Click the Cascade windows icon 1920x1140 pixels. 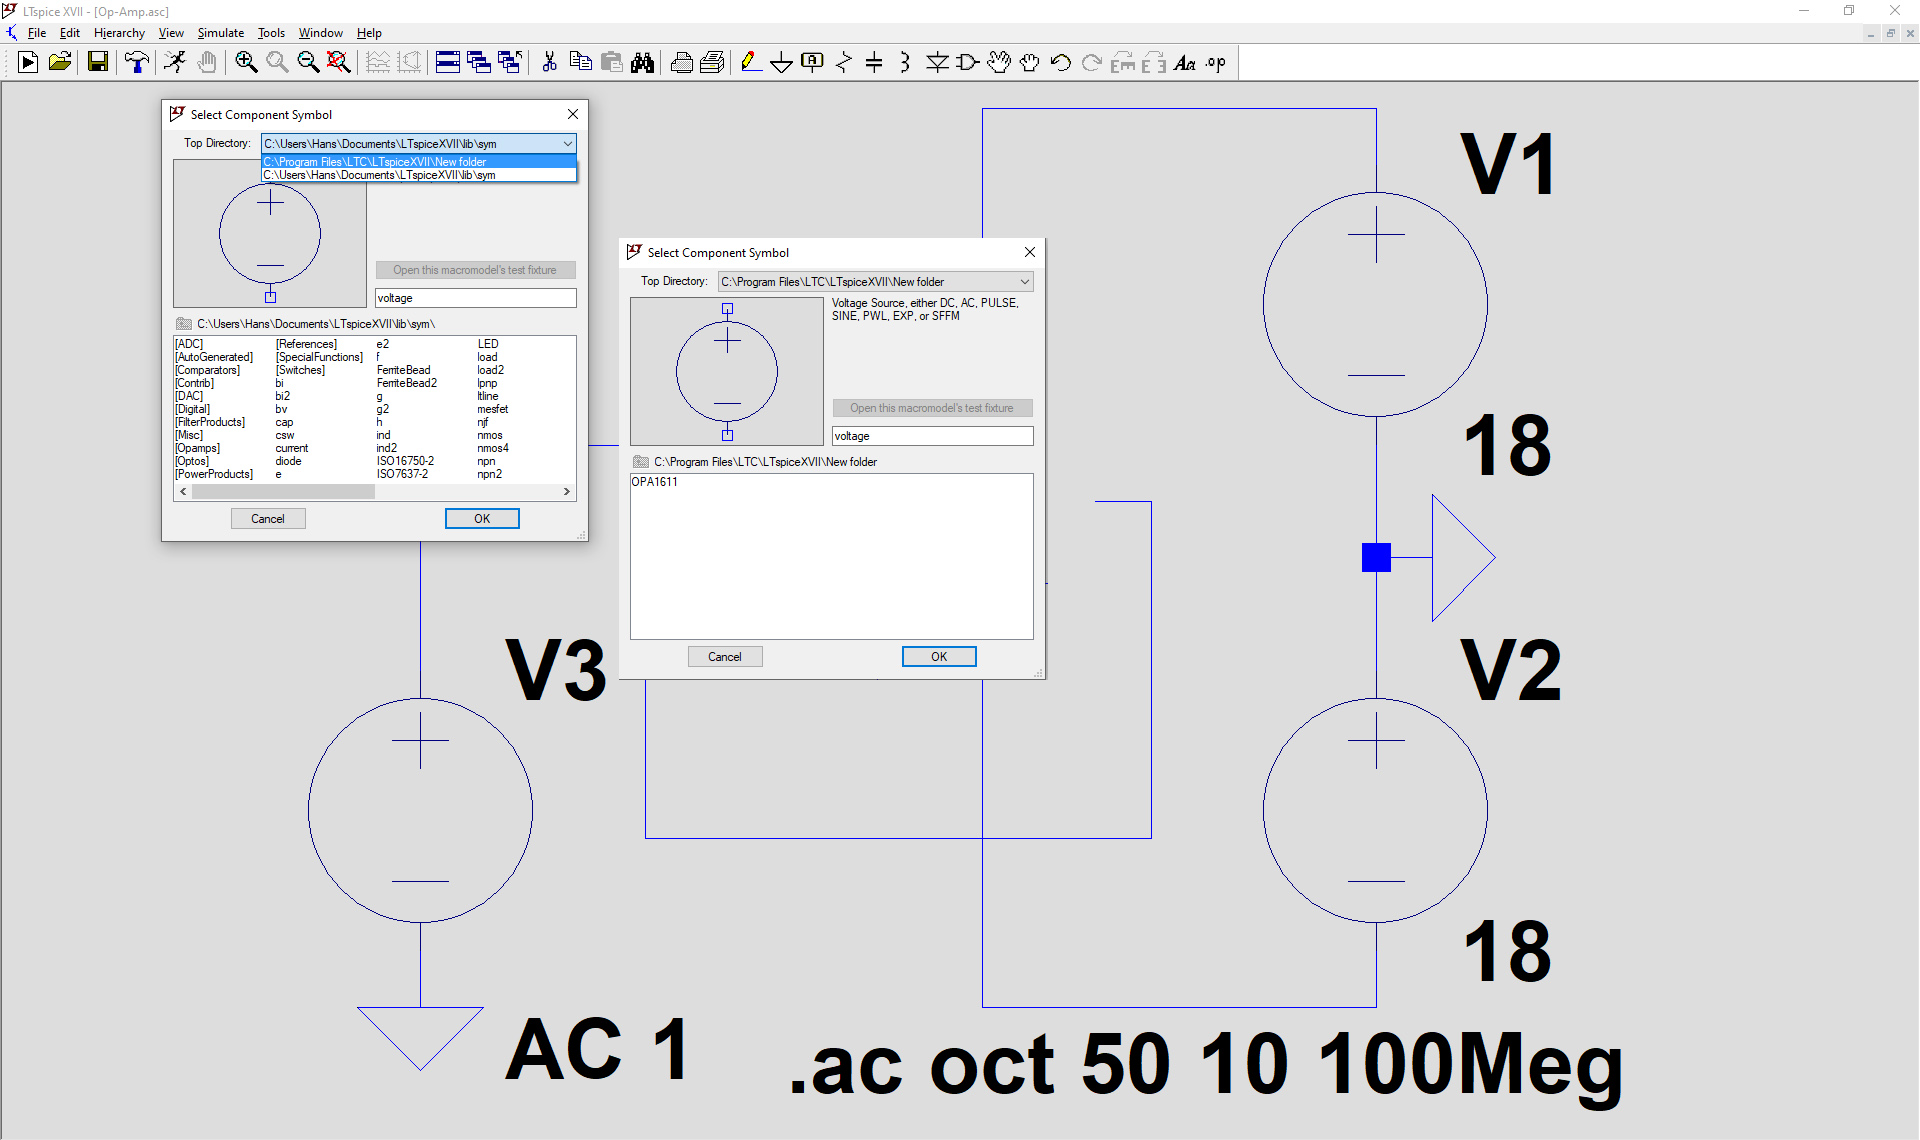point(479,63)
